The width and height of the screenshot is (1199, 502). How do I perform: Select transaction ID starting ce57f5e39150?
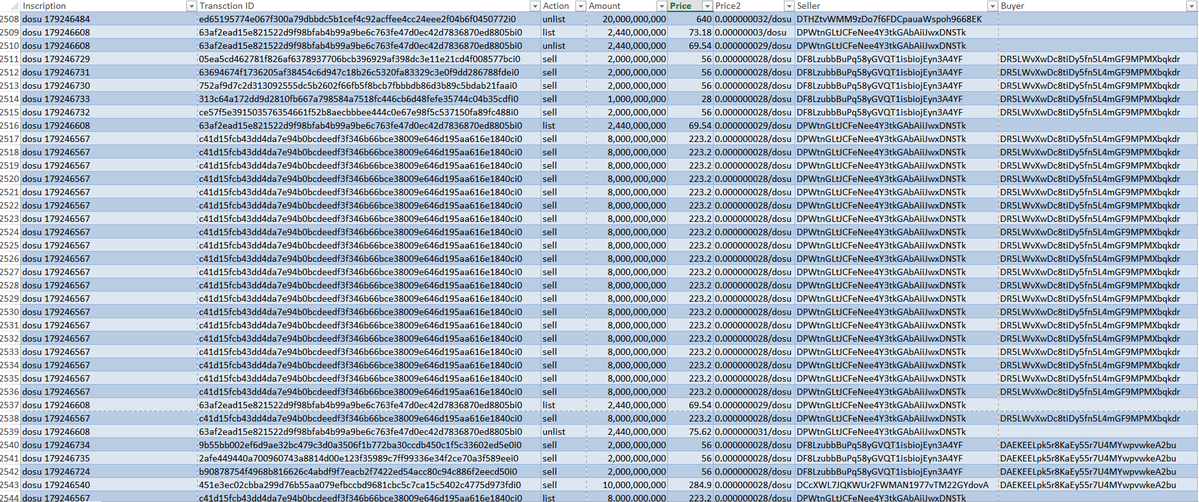(368, 112)
